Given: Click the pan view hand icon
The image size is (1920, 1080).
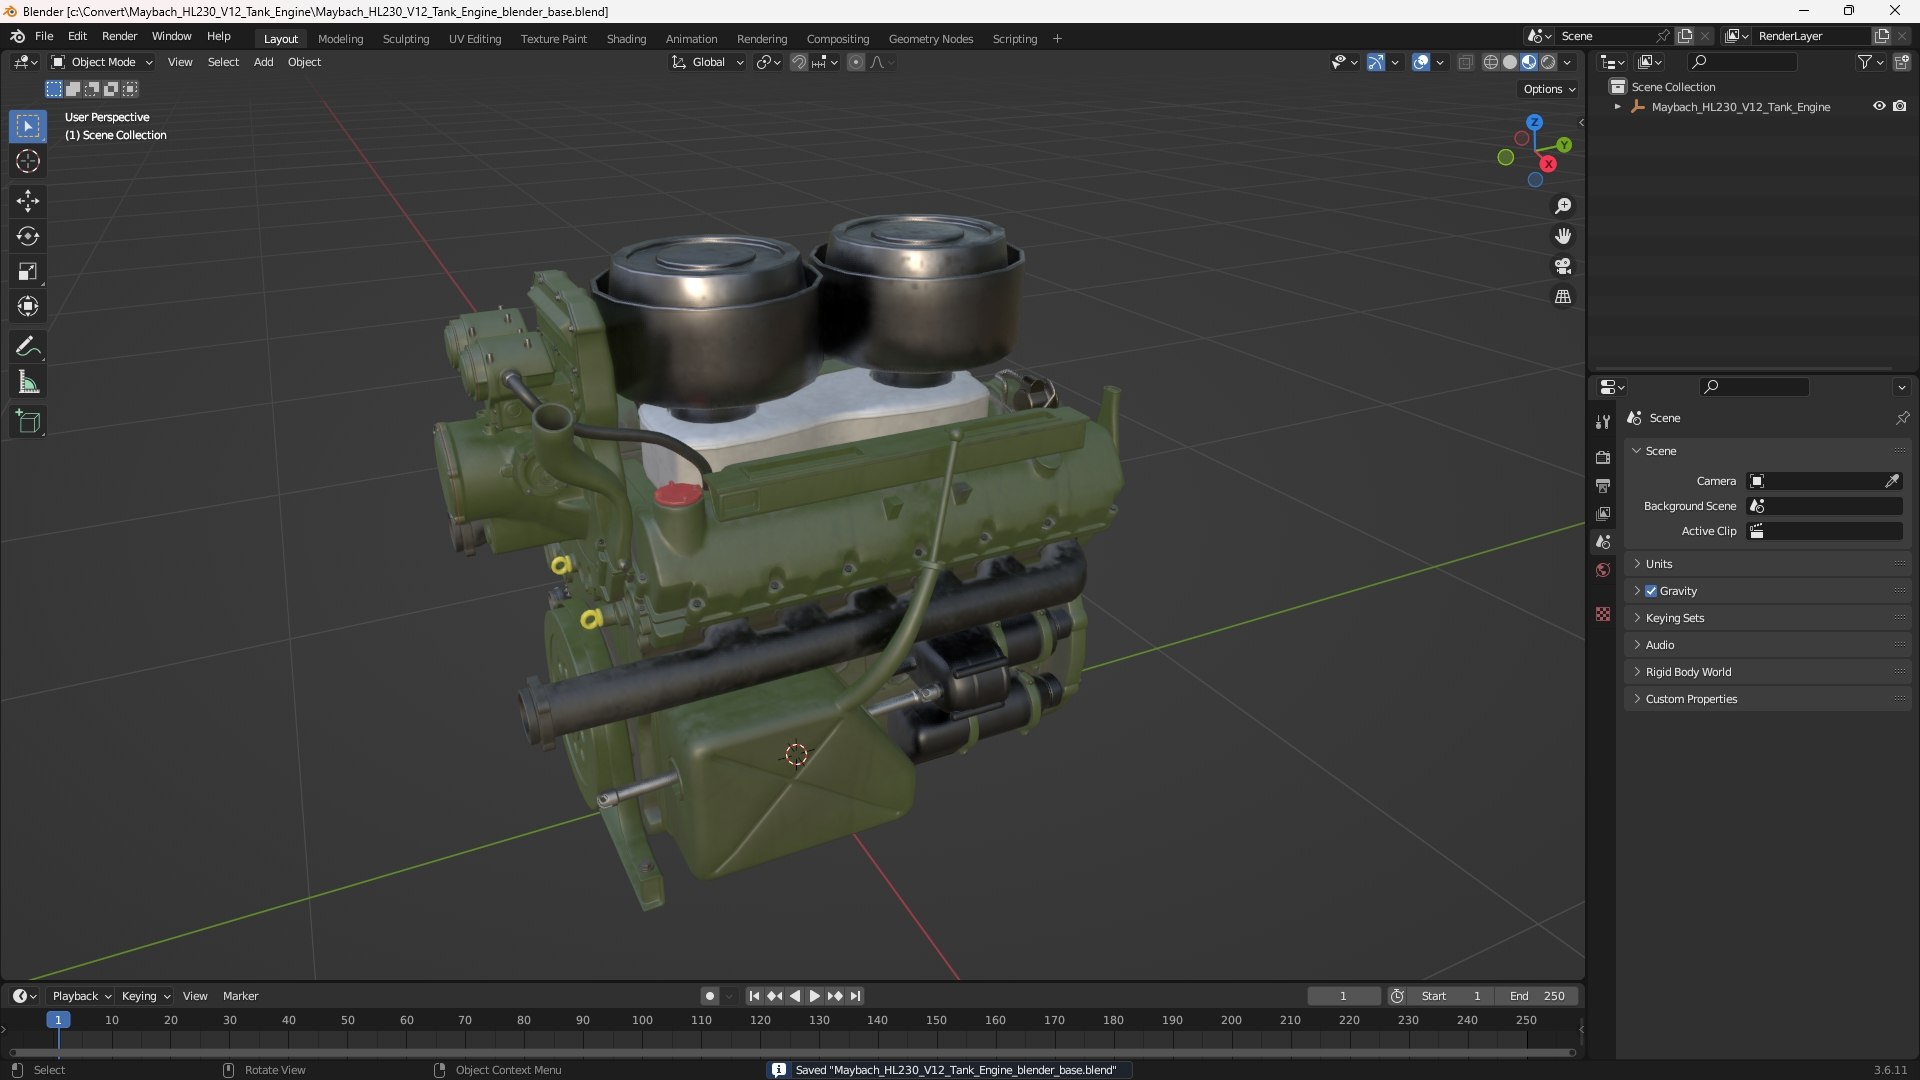Looking at the screenshot, I should coord(1563,236).
